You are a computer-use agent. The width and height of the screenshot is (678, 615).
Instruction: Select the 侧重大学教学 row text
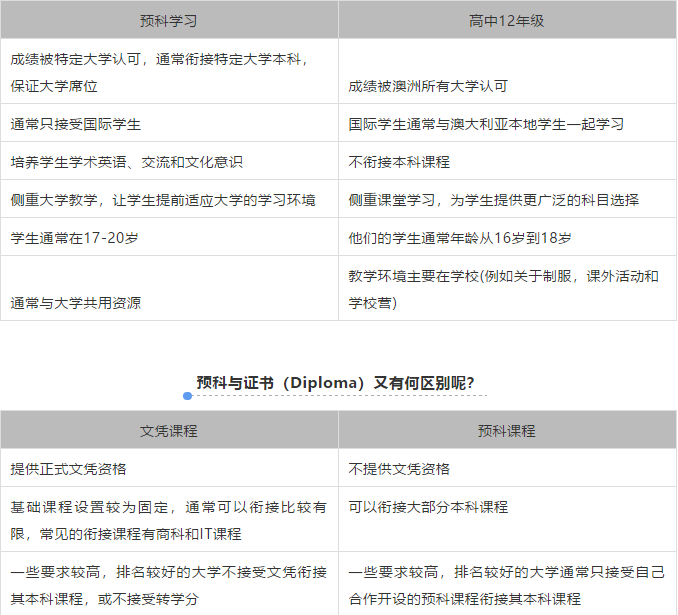[163, 200]
